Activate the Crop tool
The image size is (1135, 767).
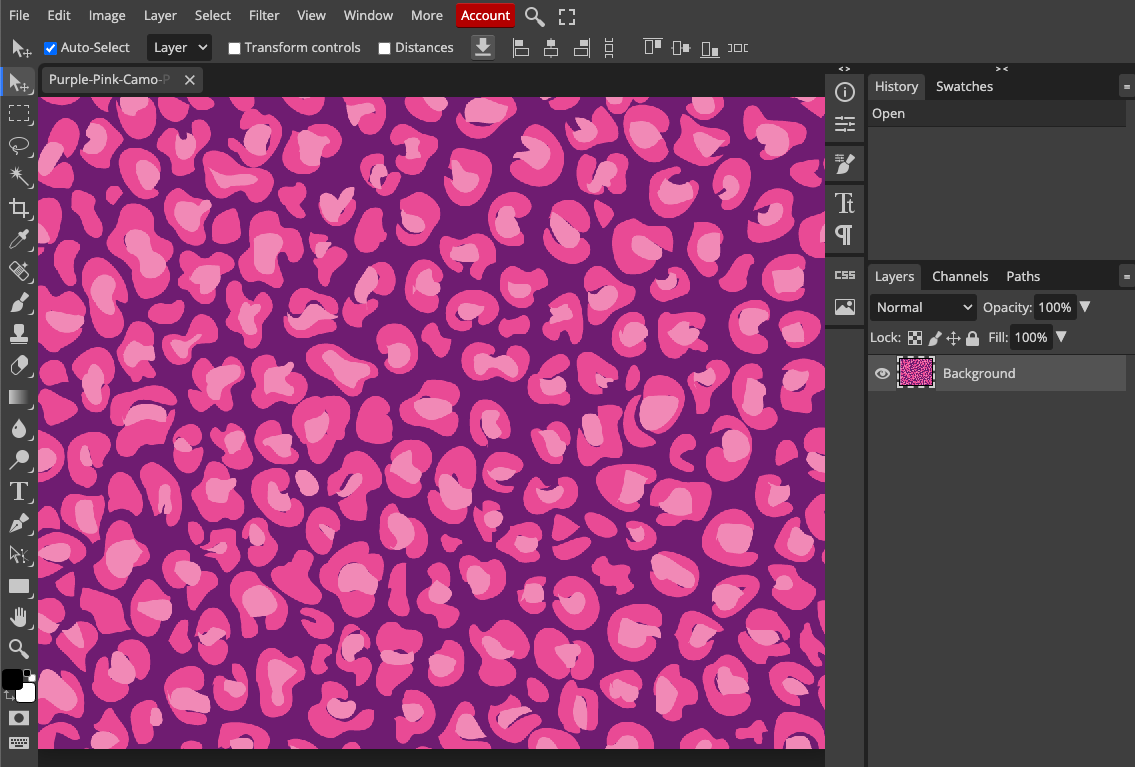tap(19, 208)
